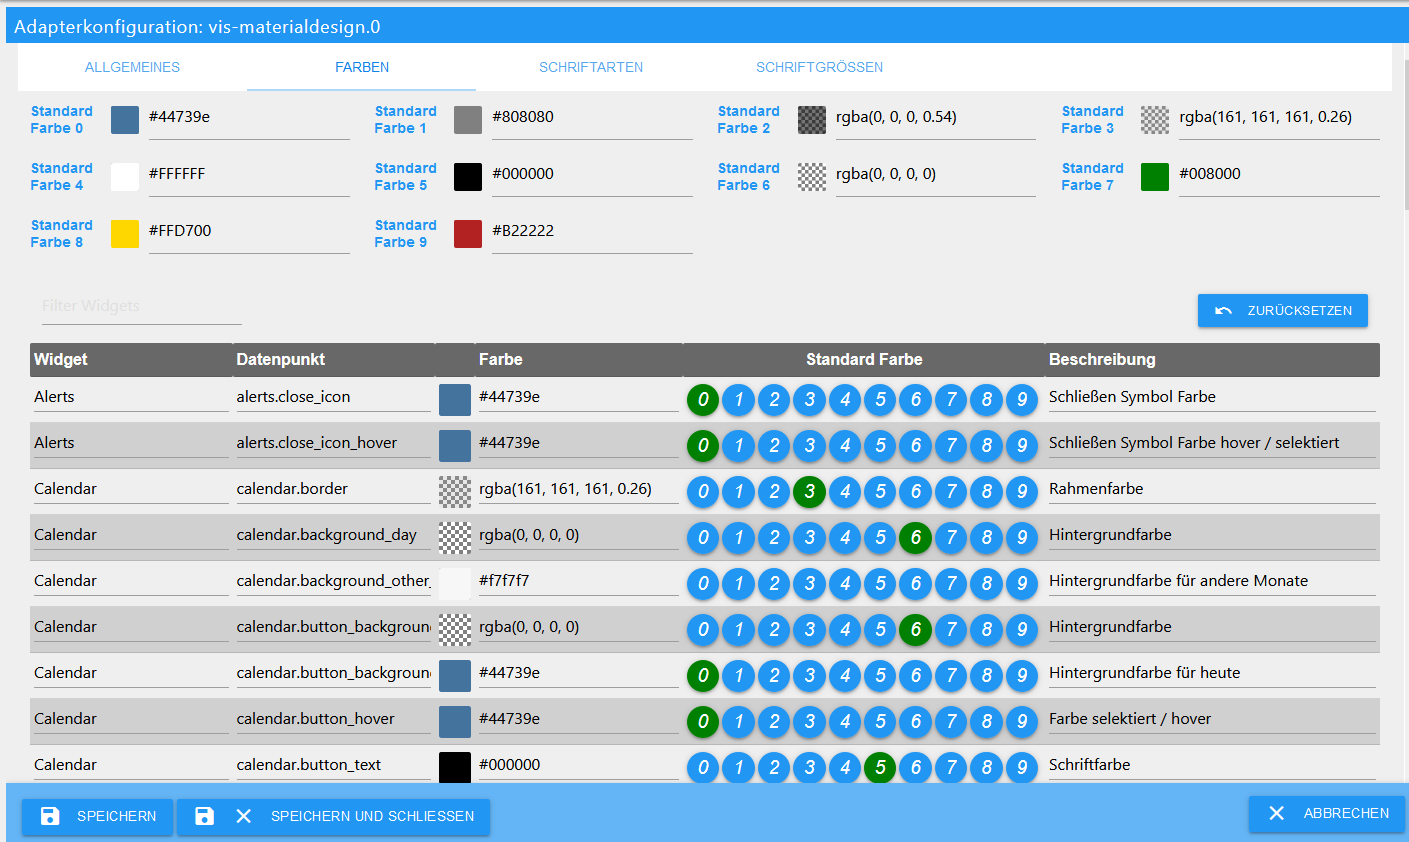
Task: Open the ALLGEMEINES tab
Action: 132,67
